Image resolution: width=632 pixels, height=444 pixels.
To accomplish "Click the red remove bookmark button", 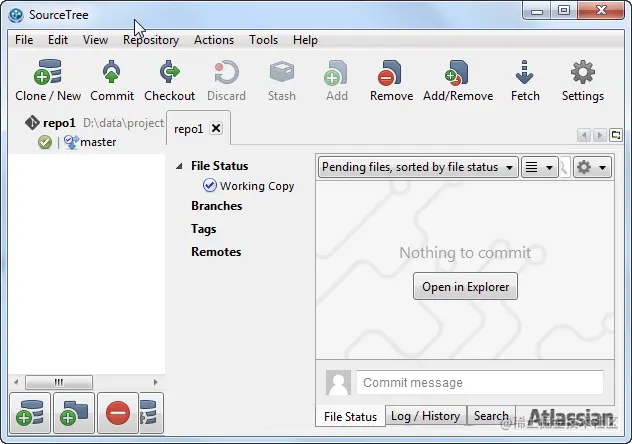I will point(118,413).
